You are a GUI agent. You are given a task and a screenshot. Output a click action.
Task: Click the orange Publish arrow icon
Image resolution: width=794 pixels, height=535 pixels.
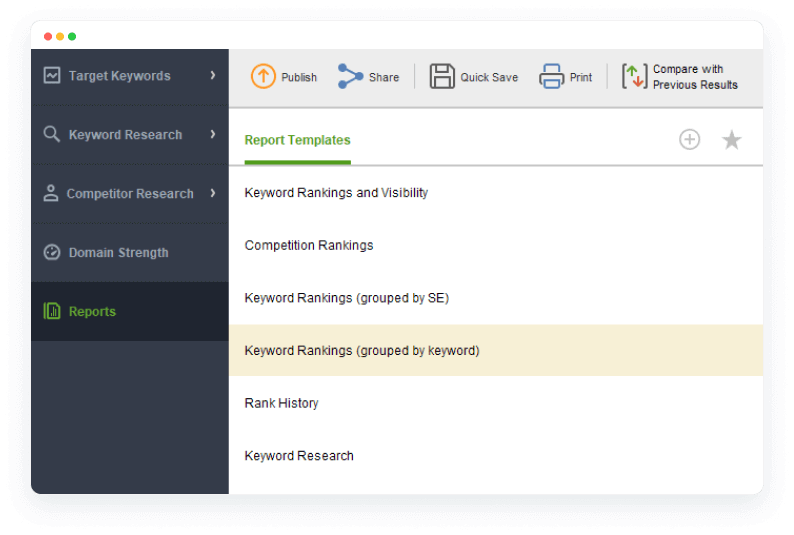click(x=263, y=76)
